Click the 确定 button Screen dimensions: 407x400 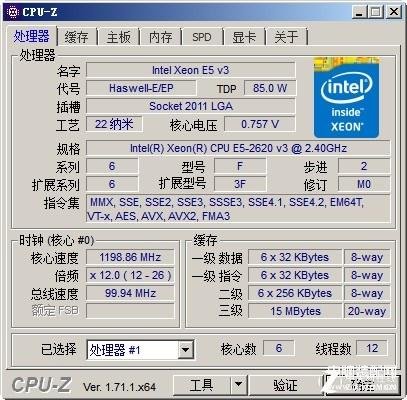[x=363, y=385]
